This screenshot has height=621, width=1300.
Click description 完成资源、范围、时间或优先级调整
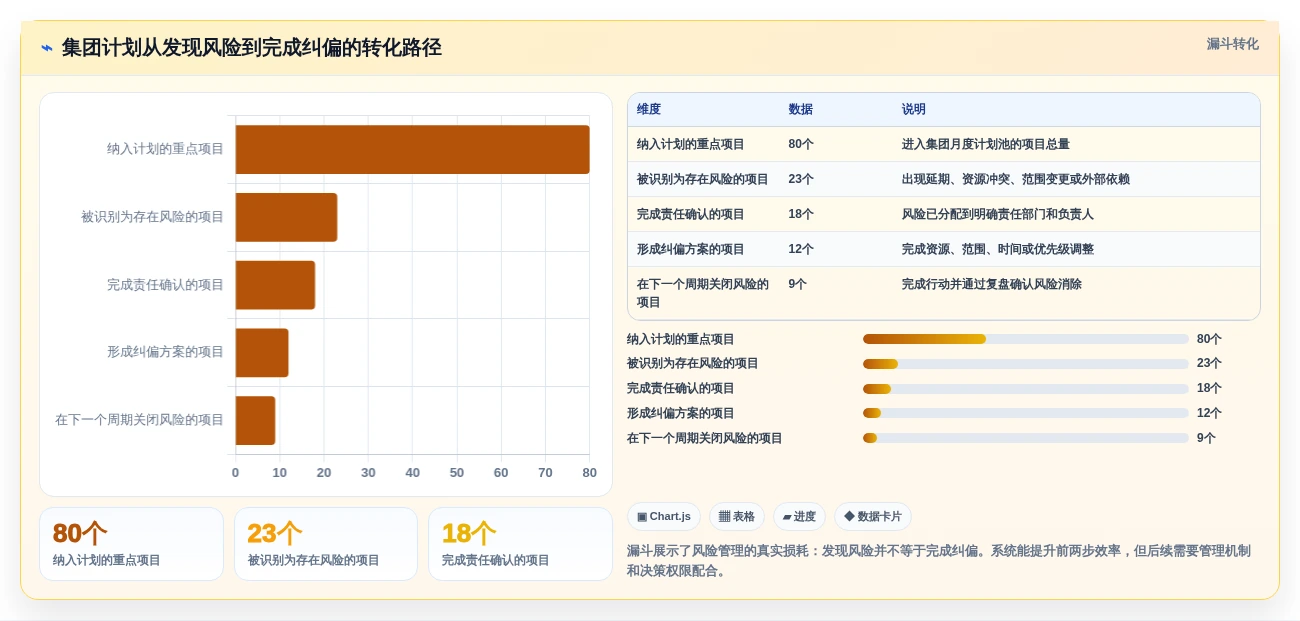click(998, 249)
